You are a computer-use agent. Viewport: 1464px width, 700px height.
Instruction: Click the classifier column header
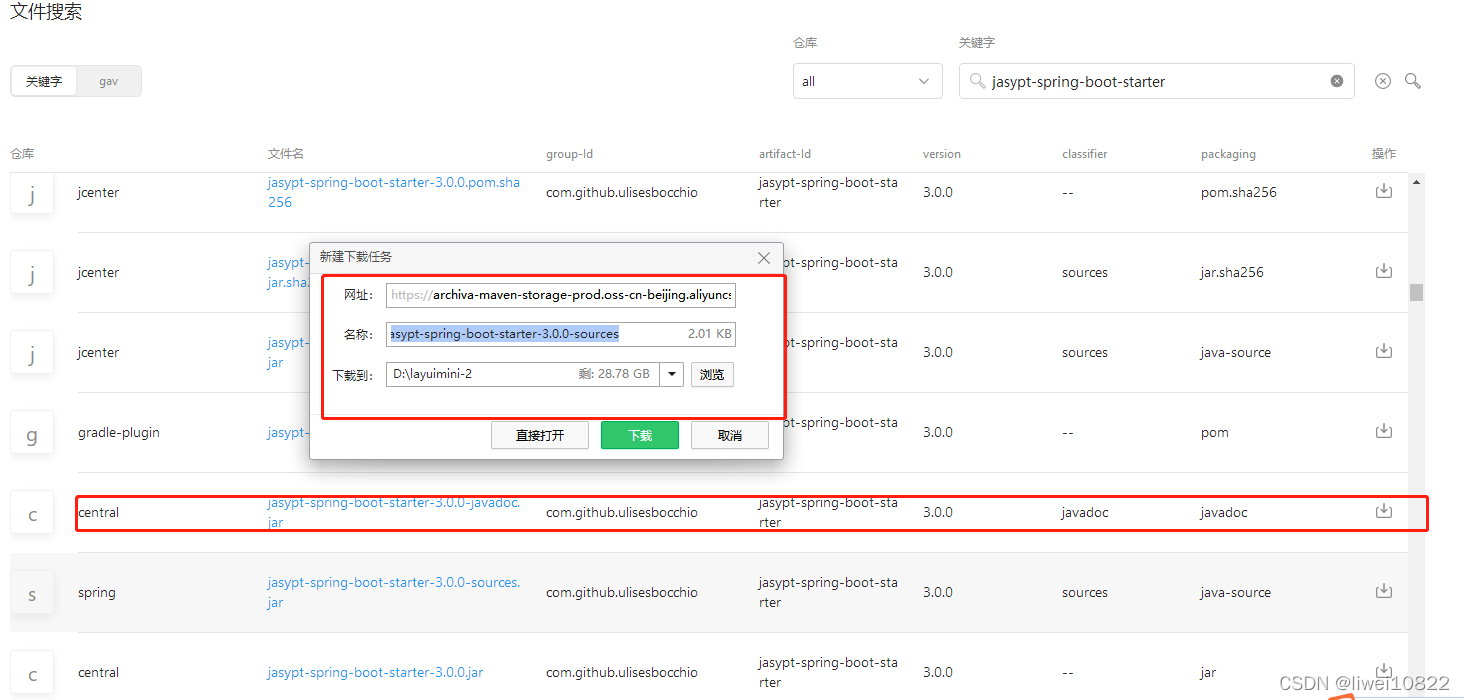(1085, 154)
